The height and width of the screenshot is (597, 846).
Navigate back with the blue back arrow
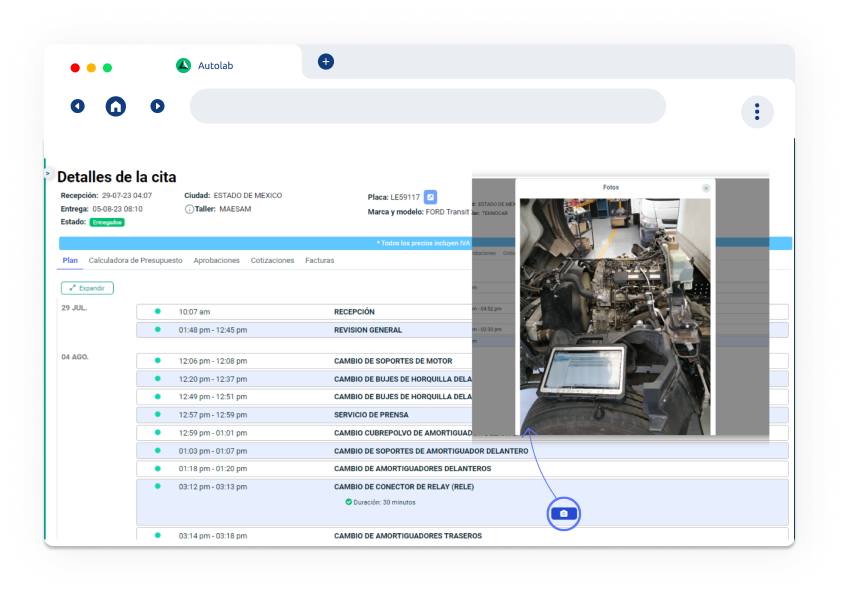pyautogui.click(x=77, y=106)
